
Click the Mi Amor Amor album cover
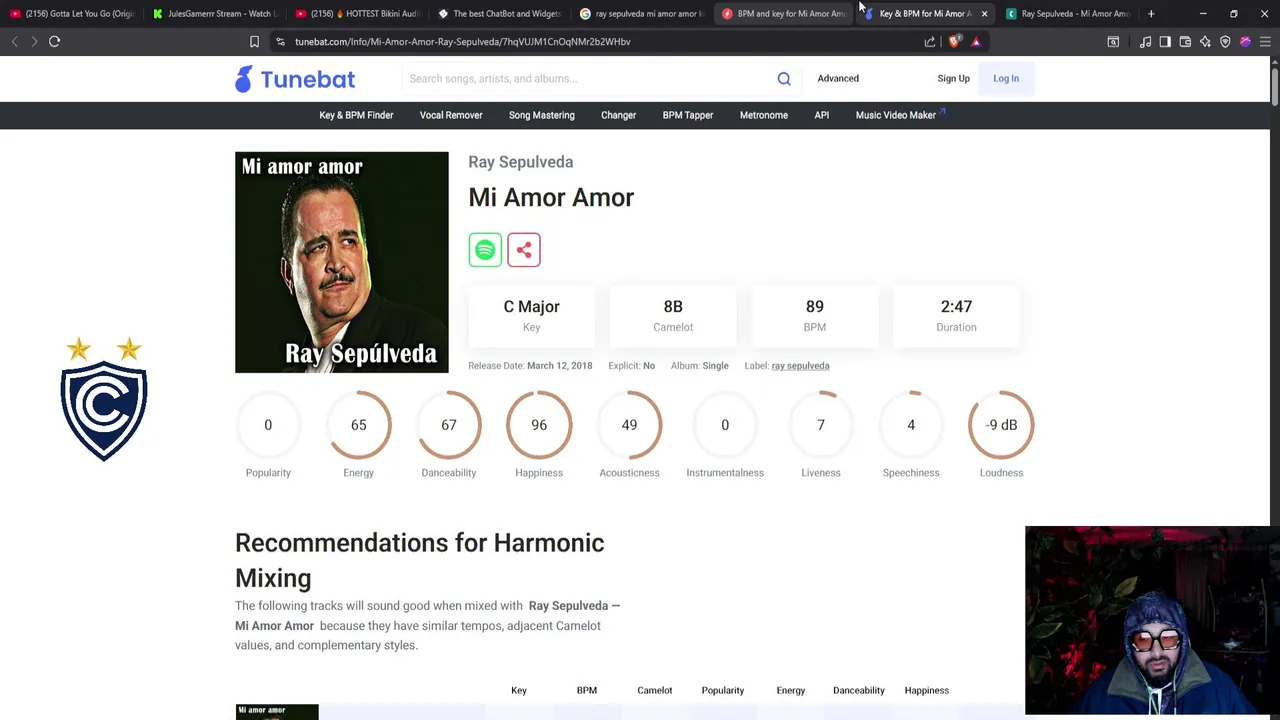(342, 262)
